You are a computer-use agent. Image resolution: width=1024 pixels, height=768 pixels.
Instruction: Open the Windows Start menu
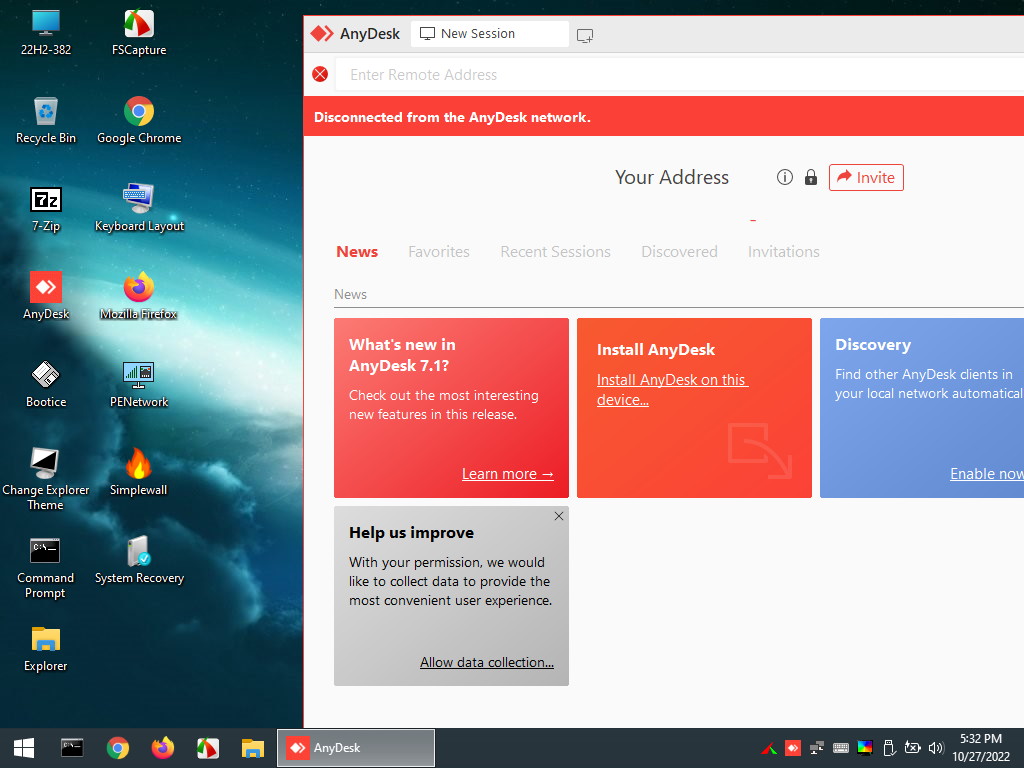24,748
